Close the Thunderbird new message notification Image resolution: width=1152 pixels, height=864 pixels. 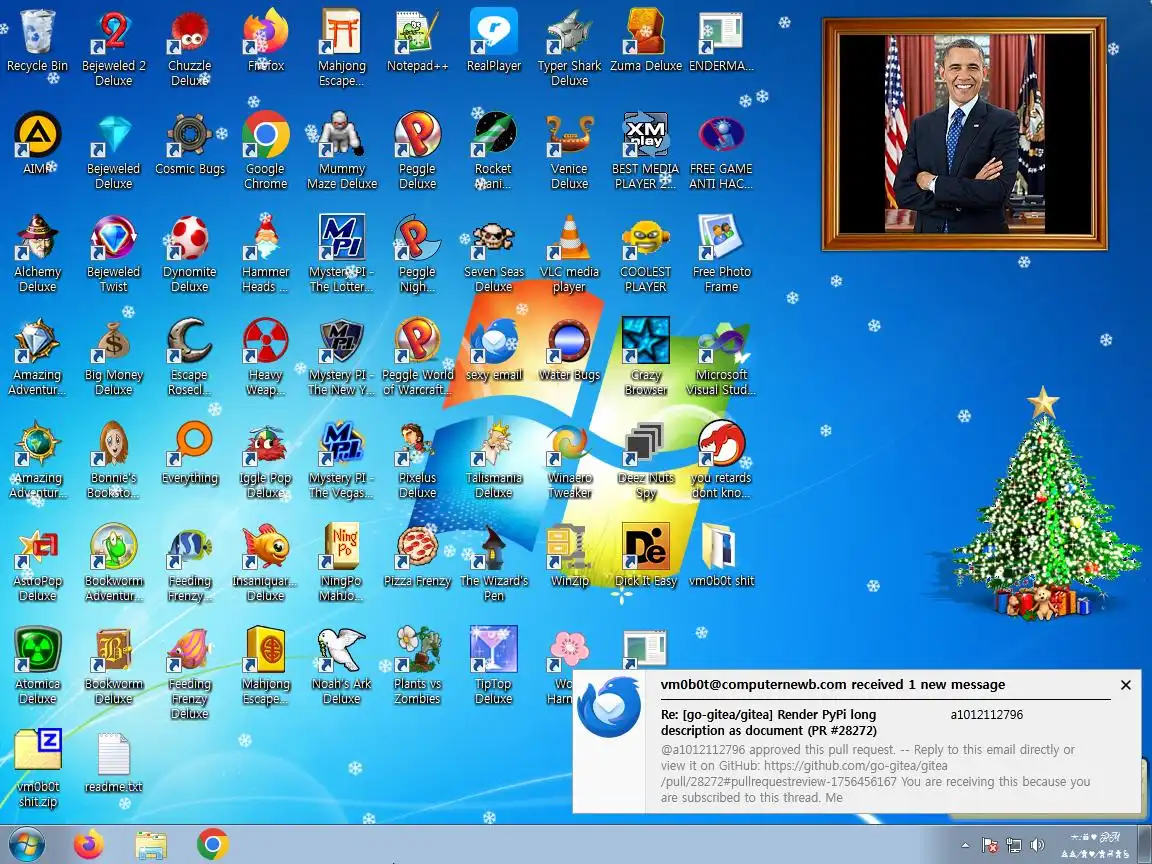point(1126,685)
